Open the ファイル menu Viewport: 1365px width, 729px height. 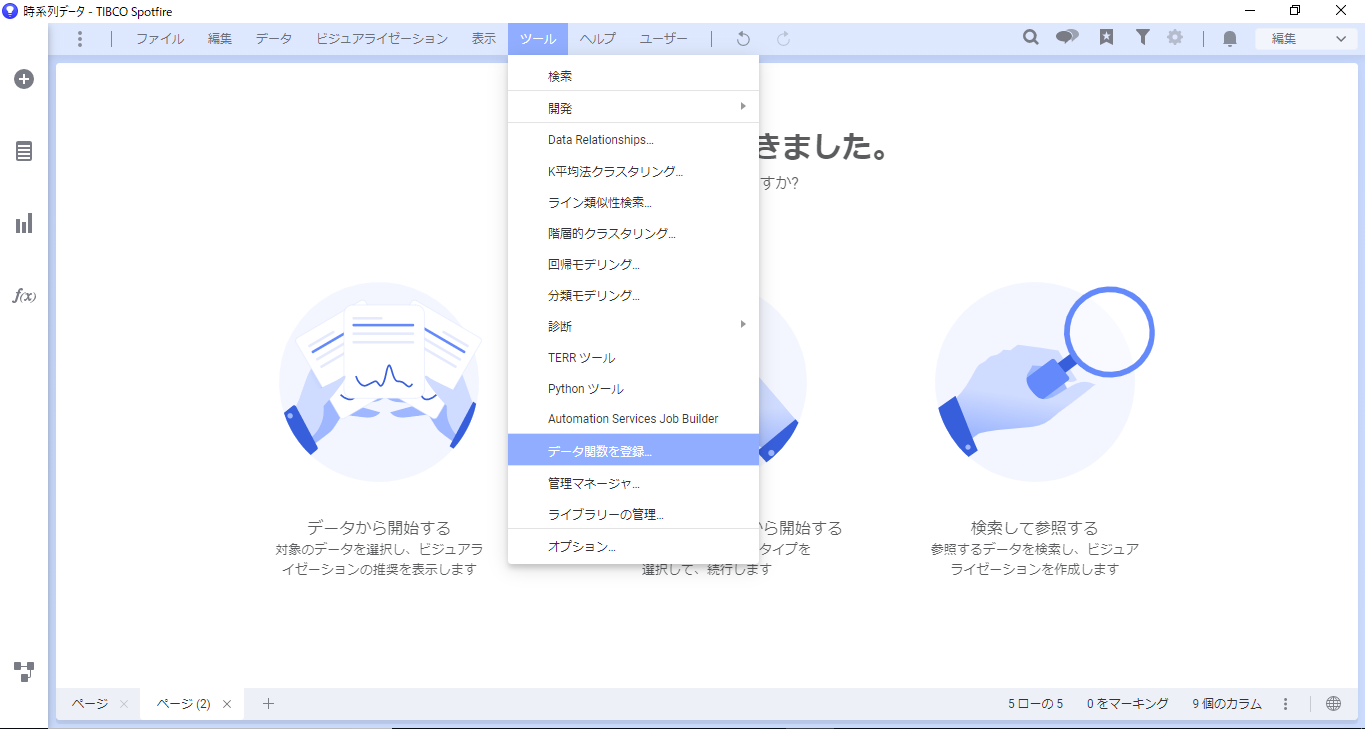click(160, 39)
